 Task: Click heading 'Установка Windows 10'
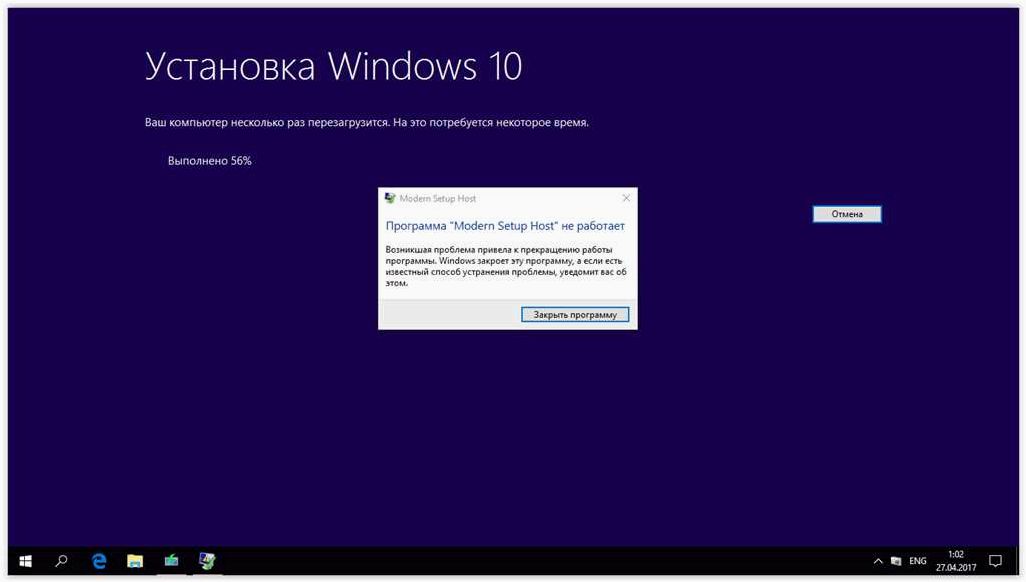tap(333, 67)
